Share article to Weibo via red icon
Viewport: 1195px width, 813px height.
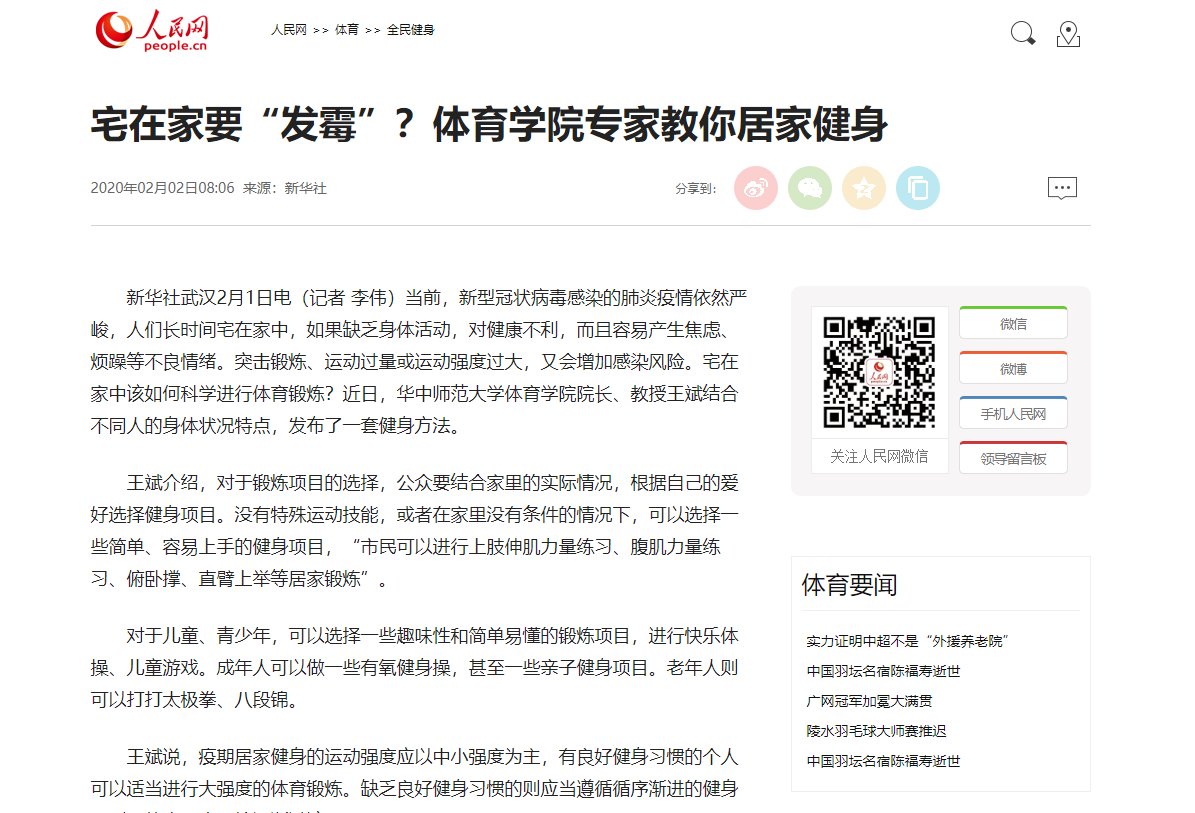(x=756, y=188)
